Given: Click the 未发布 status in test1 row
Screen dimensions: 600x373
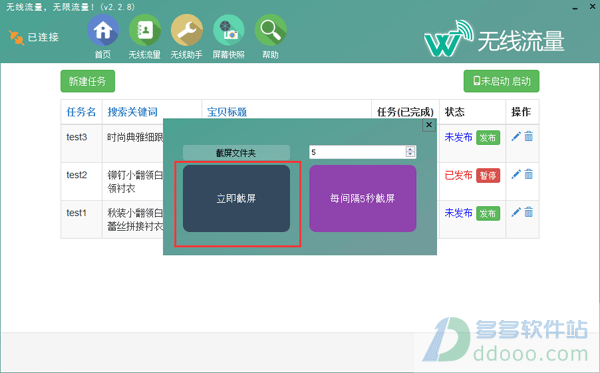Looking at the screenshot, I should [x=458, y=213].
